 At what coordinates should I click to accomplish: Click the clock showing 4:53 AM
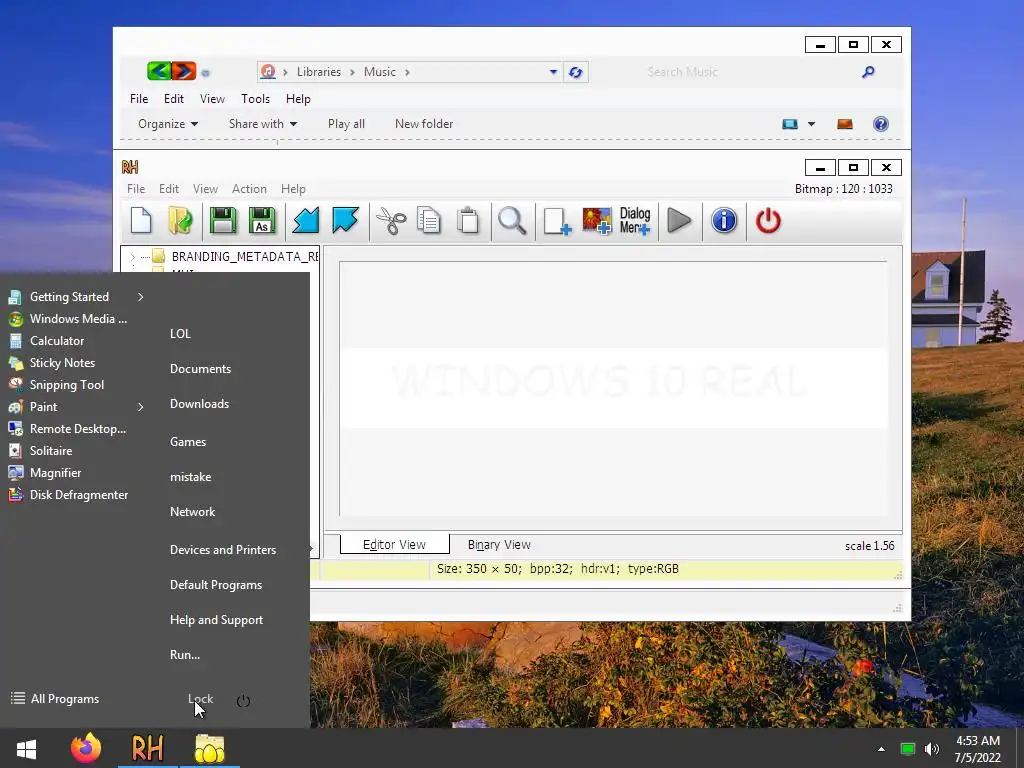click(x=978, y=741)
